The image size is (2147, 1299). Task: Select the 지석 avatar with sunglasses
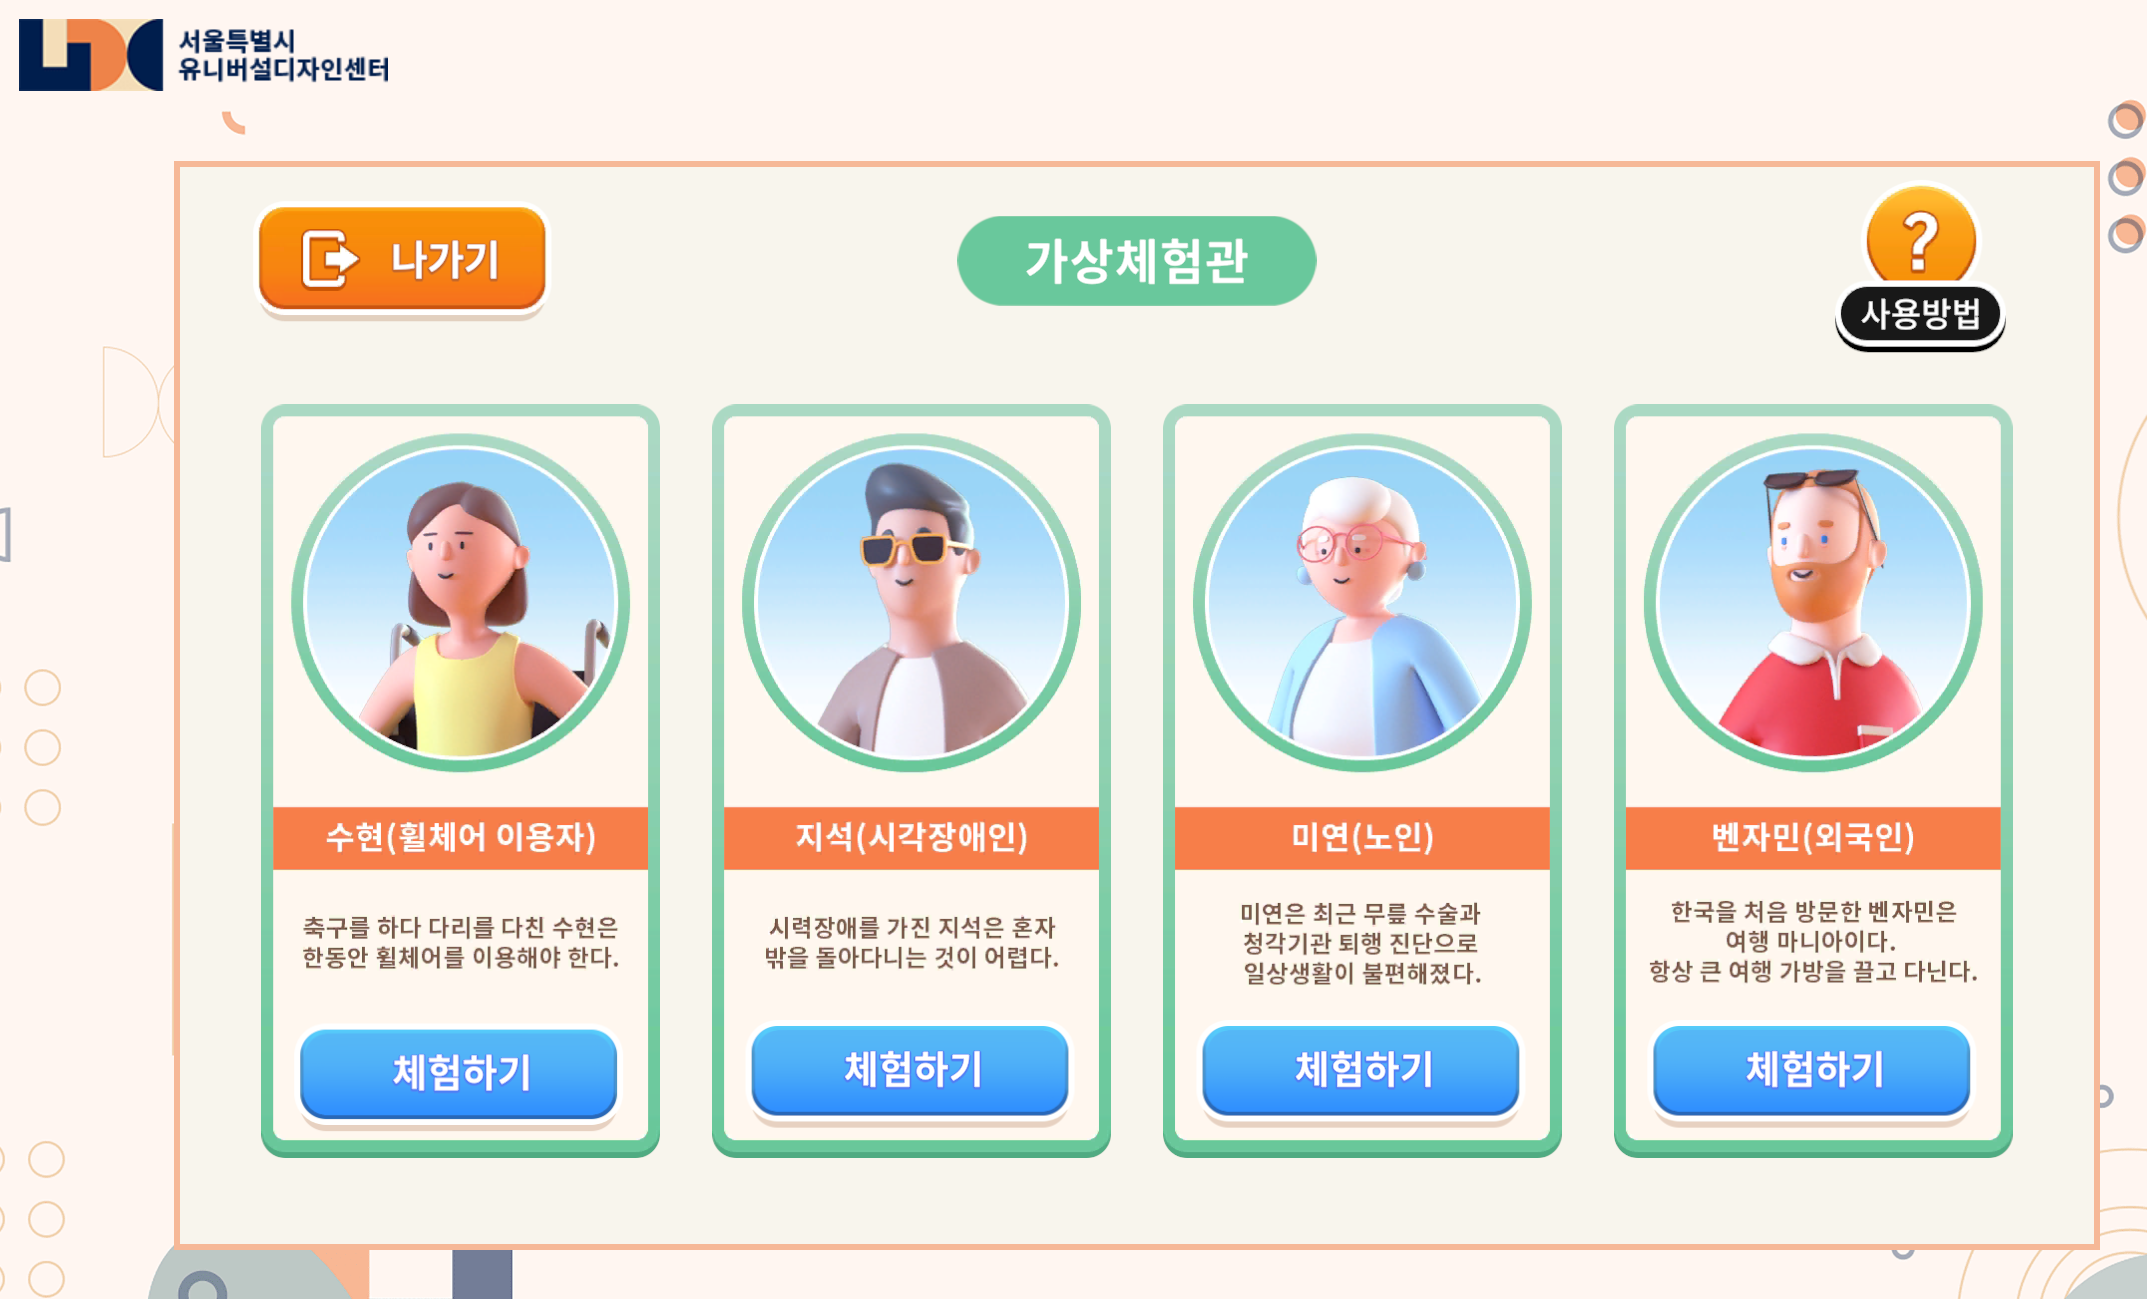911,603
